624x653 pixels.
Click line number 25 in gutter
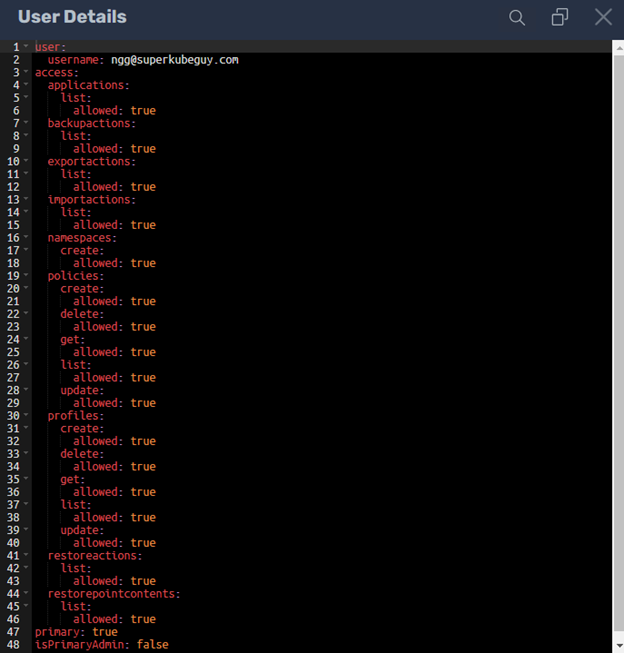[13, 352]
